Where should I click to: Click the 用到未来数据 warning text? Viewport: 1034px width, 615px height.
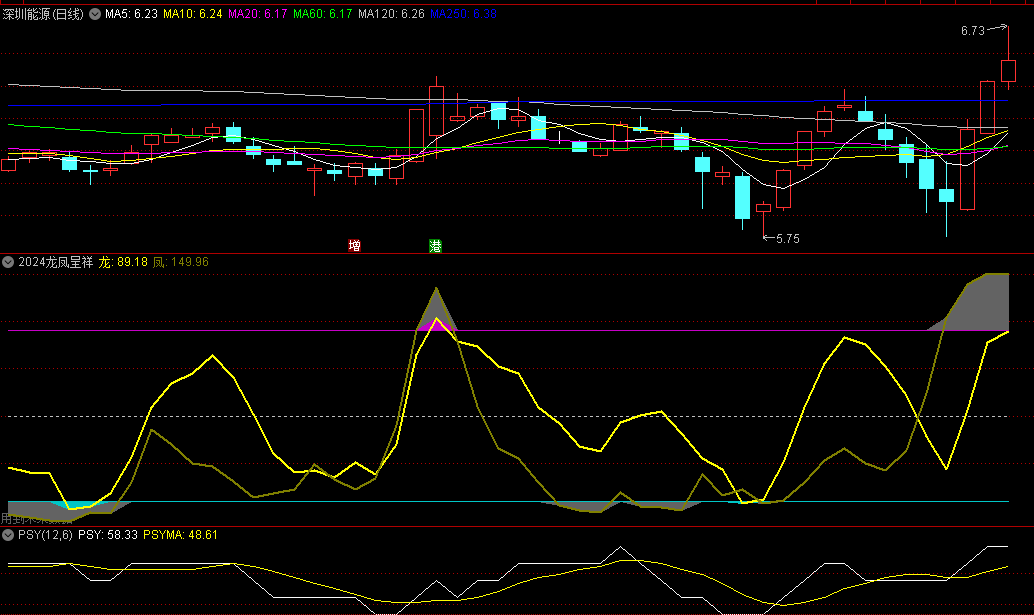click(x=38, y=519)
